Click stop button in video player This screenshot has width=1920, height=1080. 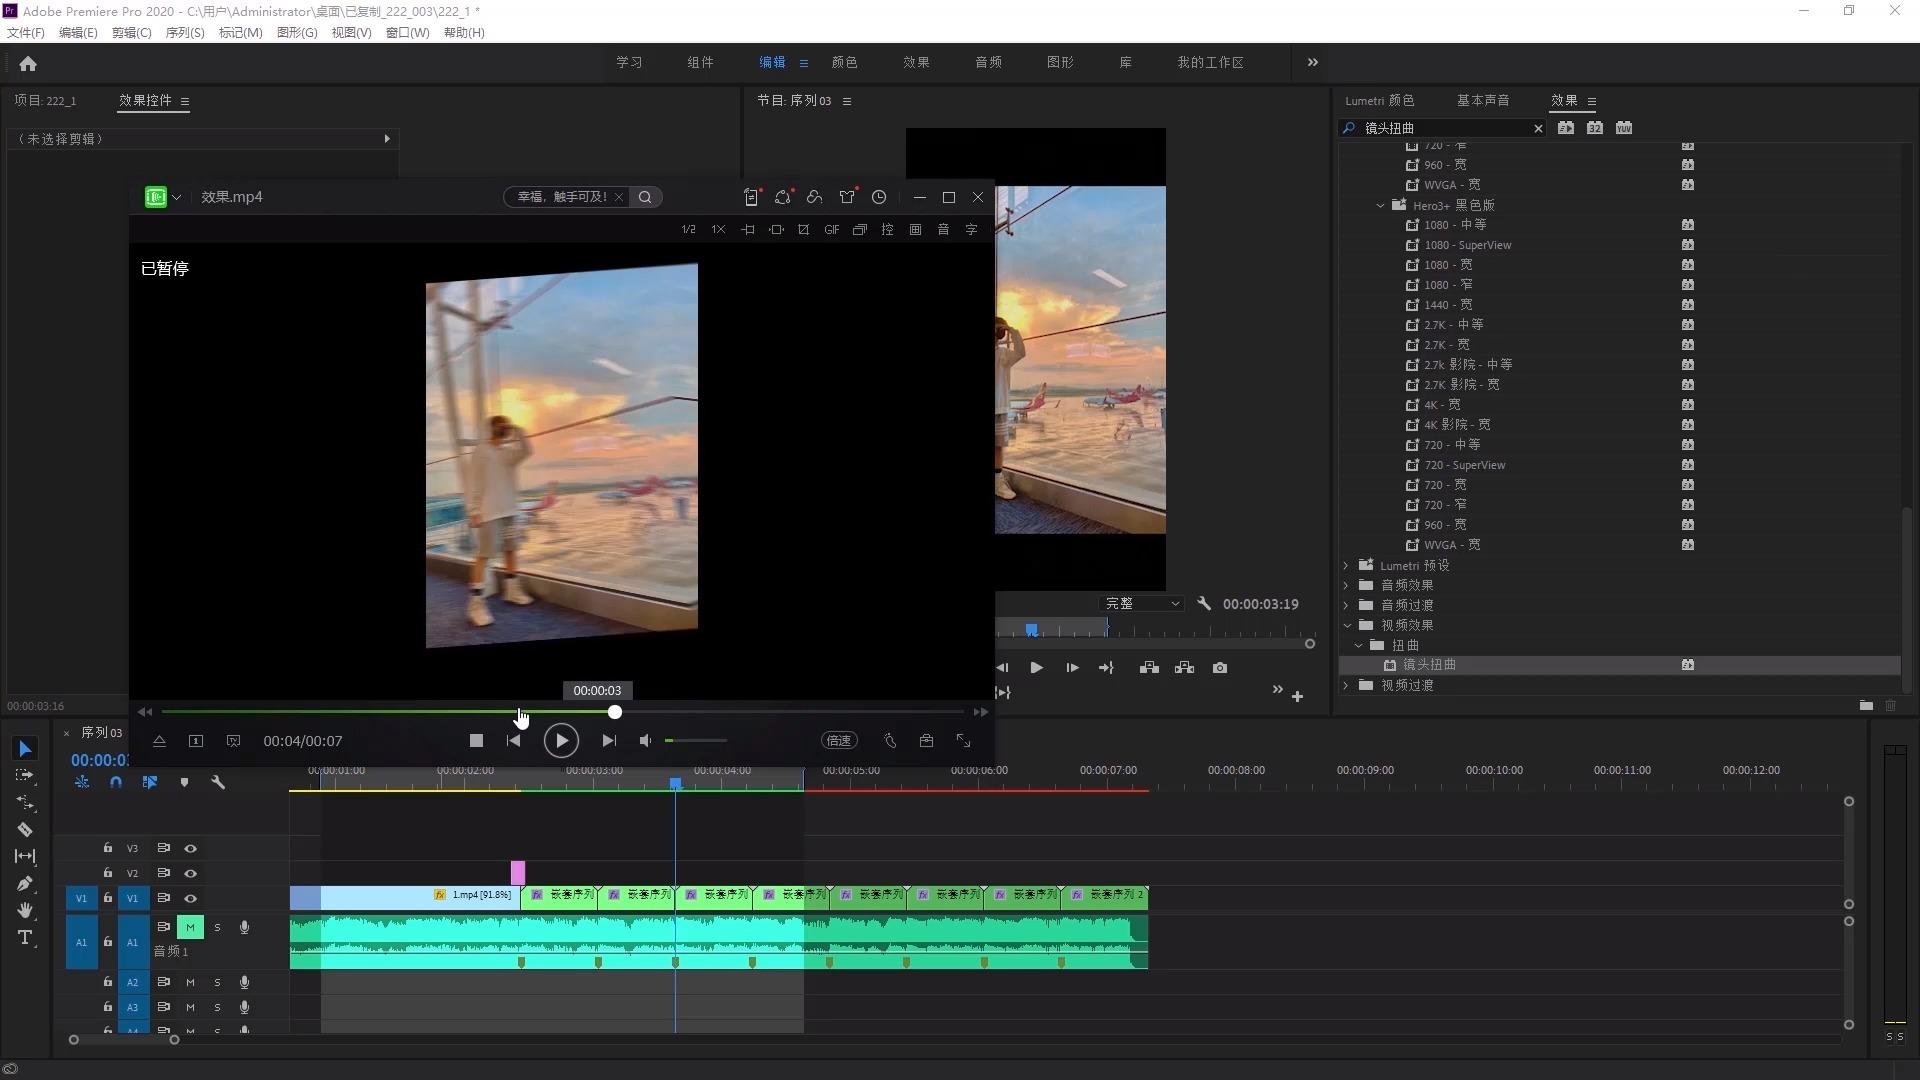coord(476,741)
